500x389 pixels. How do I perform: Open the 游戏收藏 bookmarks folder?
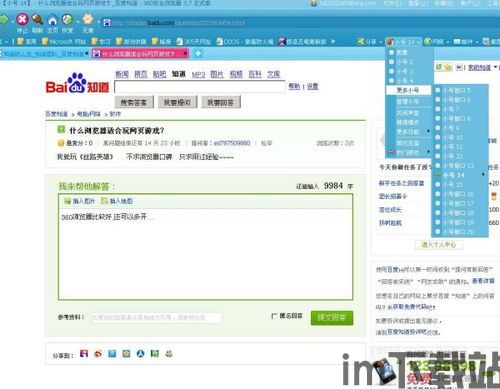pyautogui.click(x=131, y=42)
